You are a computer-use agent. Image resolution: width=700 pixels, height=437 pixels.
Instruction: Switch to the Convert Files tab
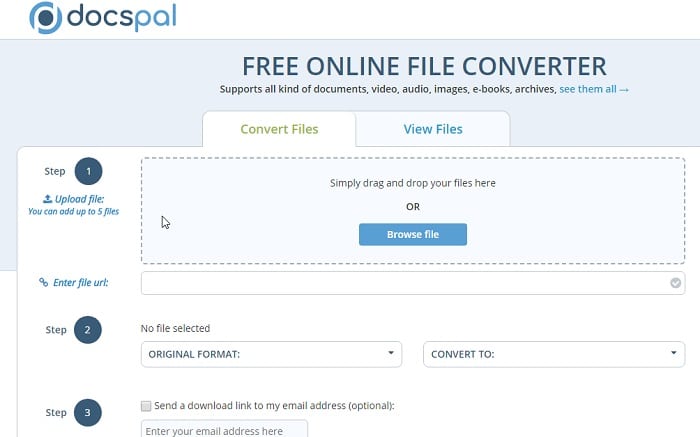tap(279, 129)
